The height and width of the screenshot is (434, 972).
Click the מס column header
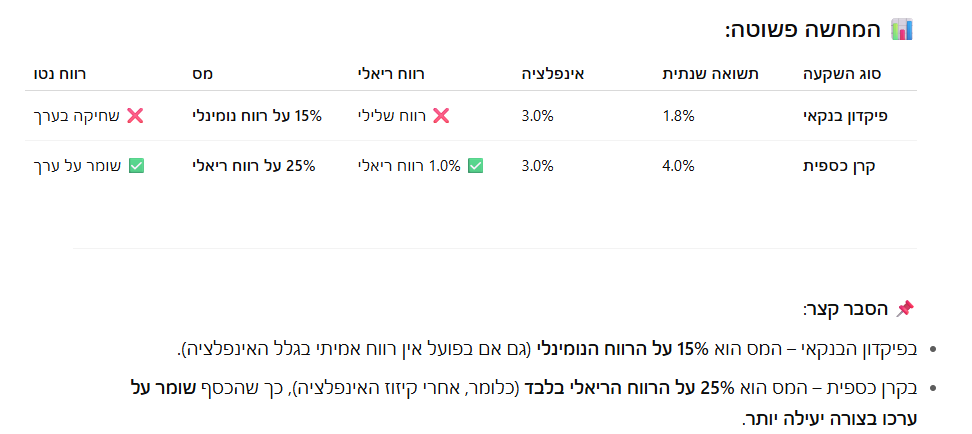pyautogui.click(x=202, y=74)
